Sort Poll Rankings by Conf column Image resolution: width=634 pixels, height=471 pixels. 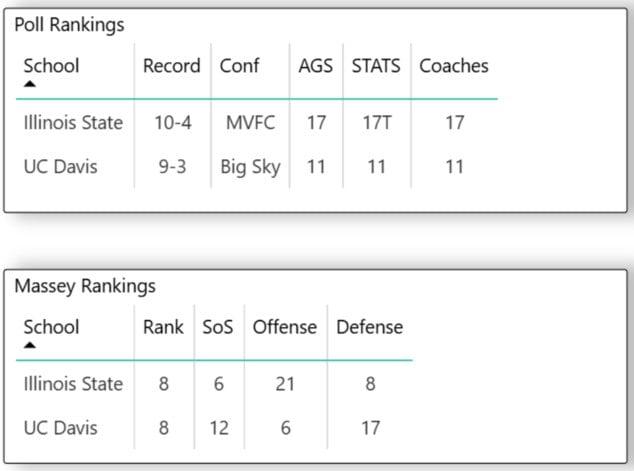point(239,66)
